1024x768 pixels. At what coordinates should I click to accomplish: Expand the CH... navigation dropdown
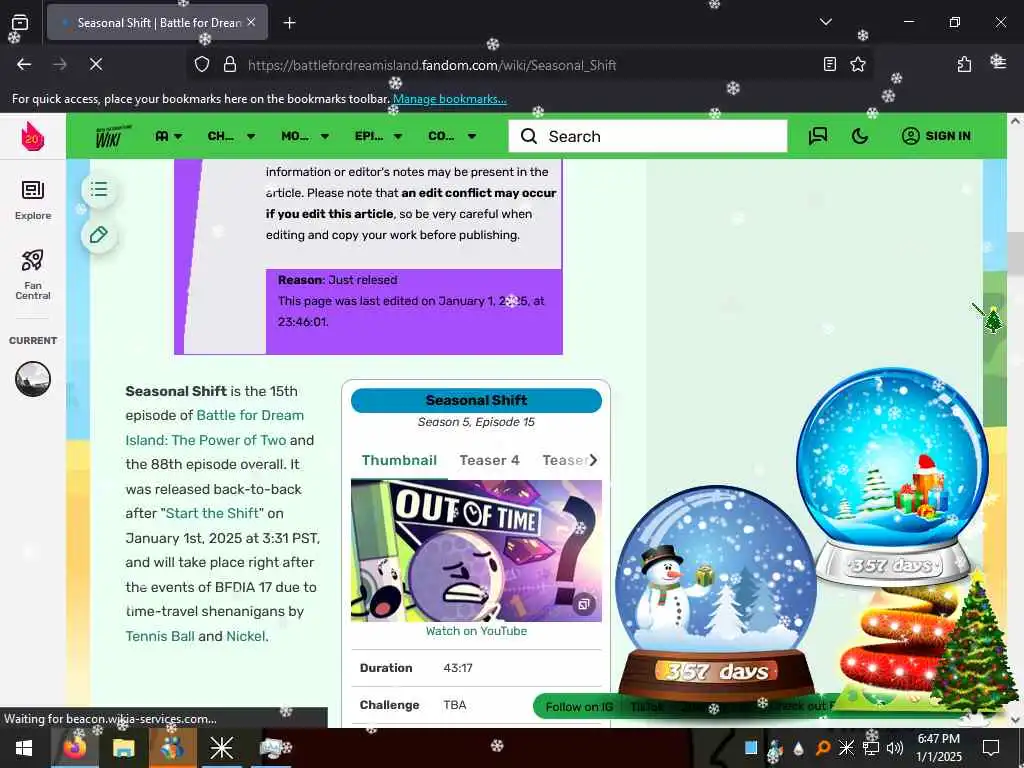point(231,136)
